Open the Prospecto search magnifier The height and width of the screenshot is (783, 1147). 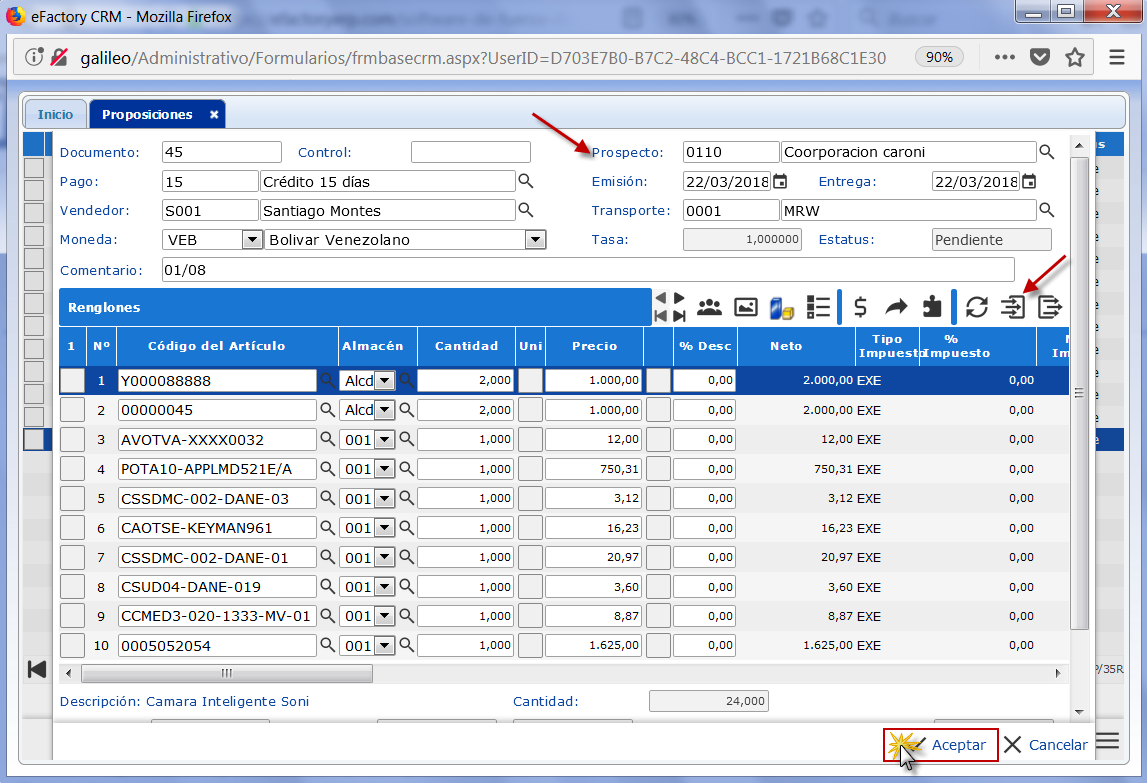(x=1047, y=152)
